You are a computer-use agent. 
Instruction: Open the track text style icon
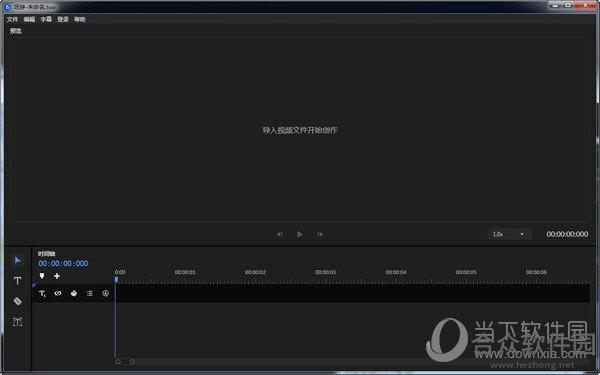point(42,293)
